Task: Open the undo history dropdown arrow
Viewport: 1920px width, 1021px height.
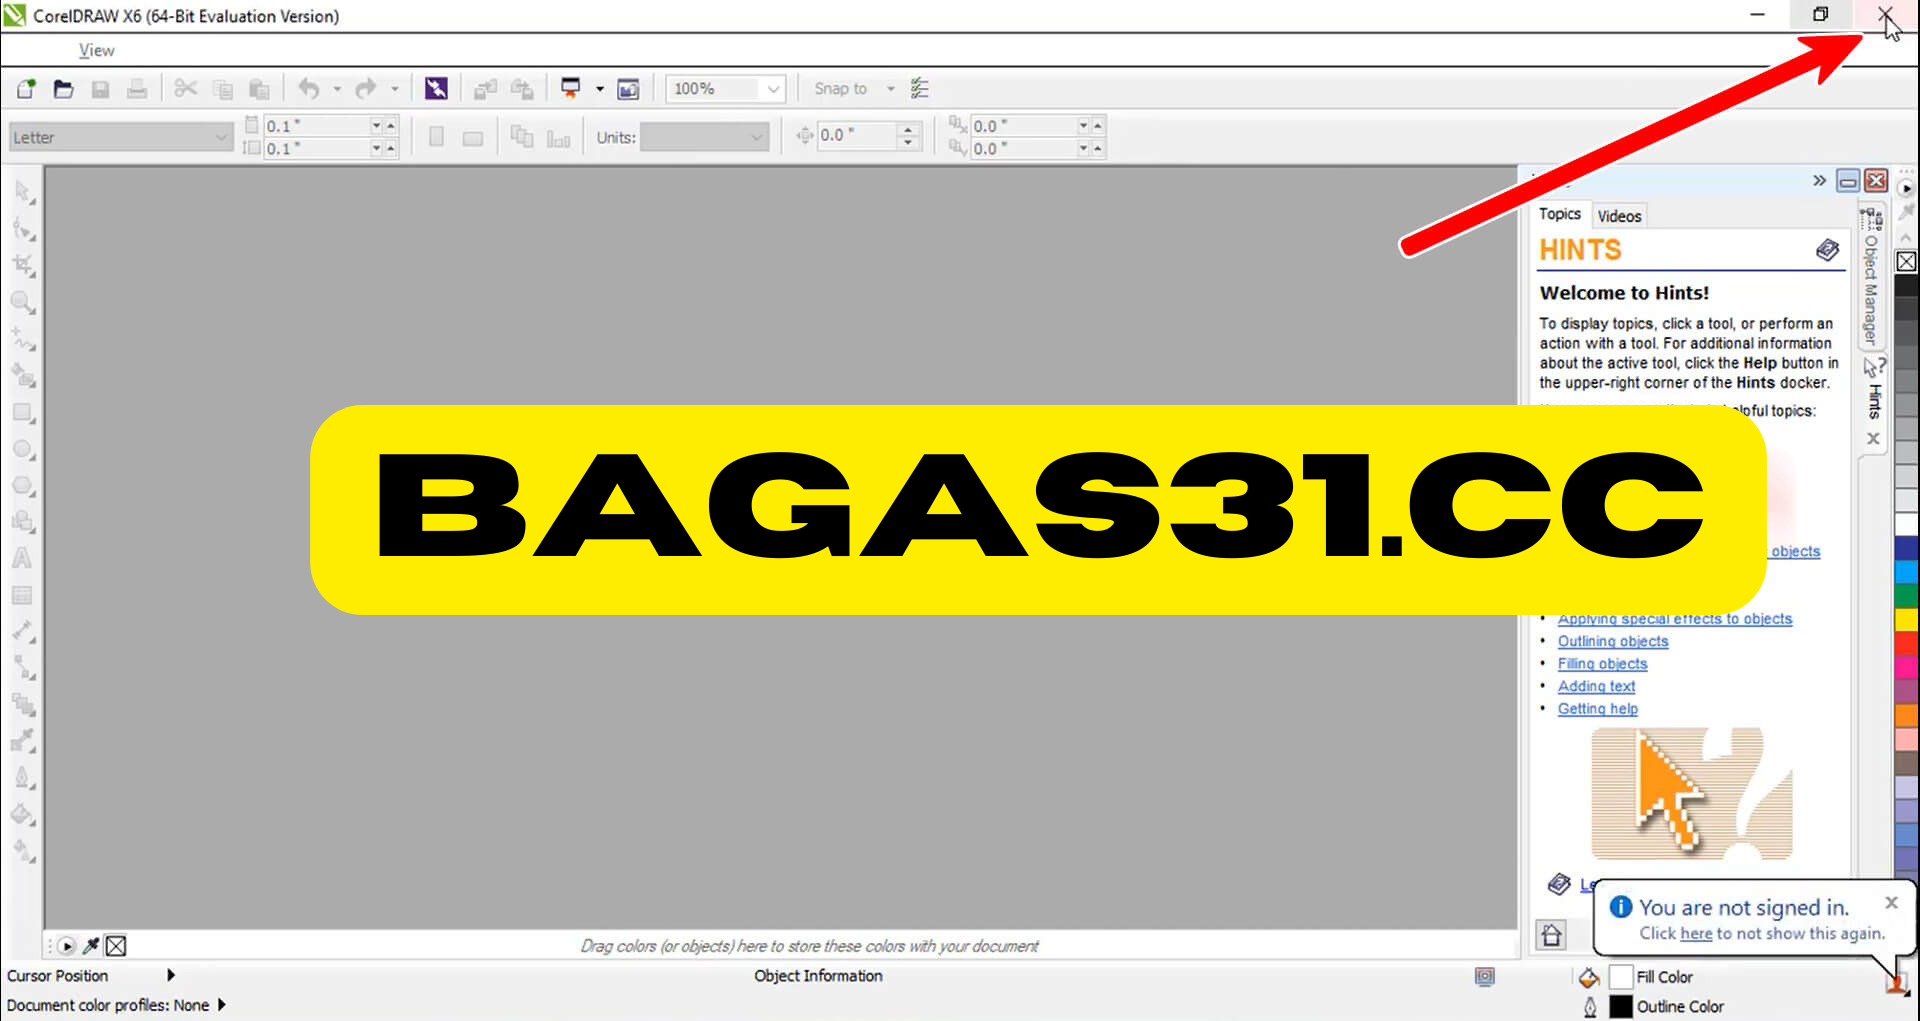Action: click(x=337, y=89)
